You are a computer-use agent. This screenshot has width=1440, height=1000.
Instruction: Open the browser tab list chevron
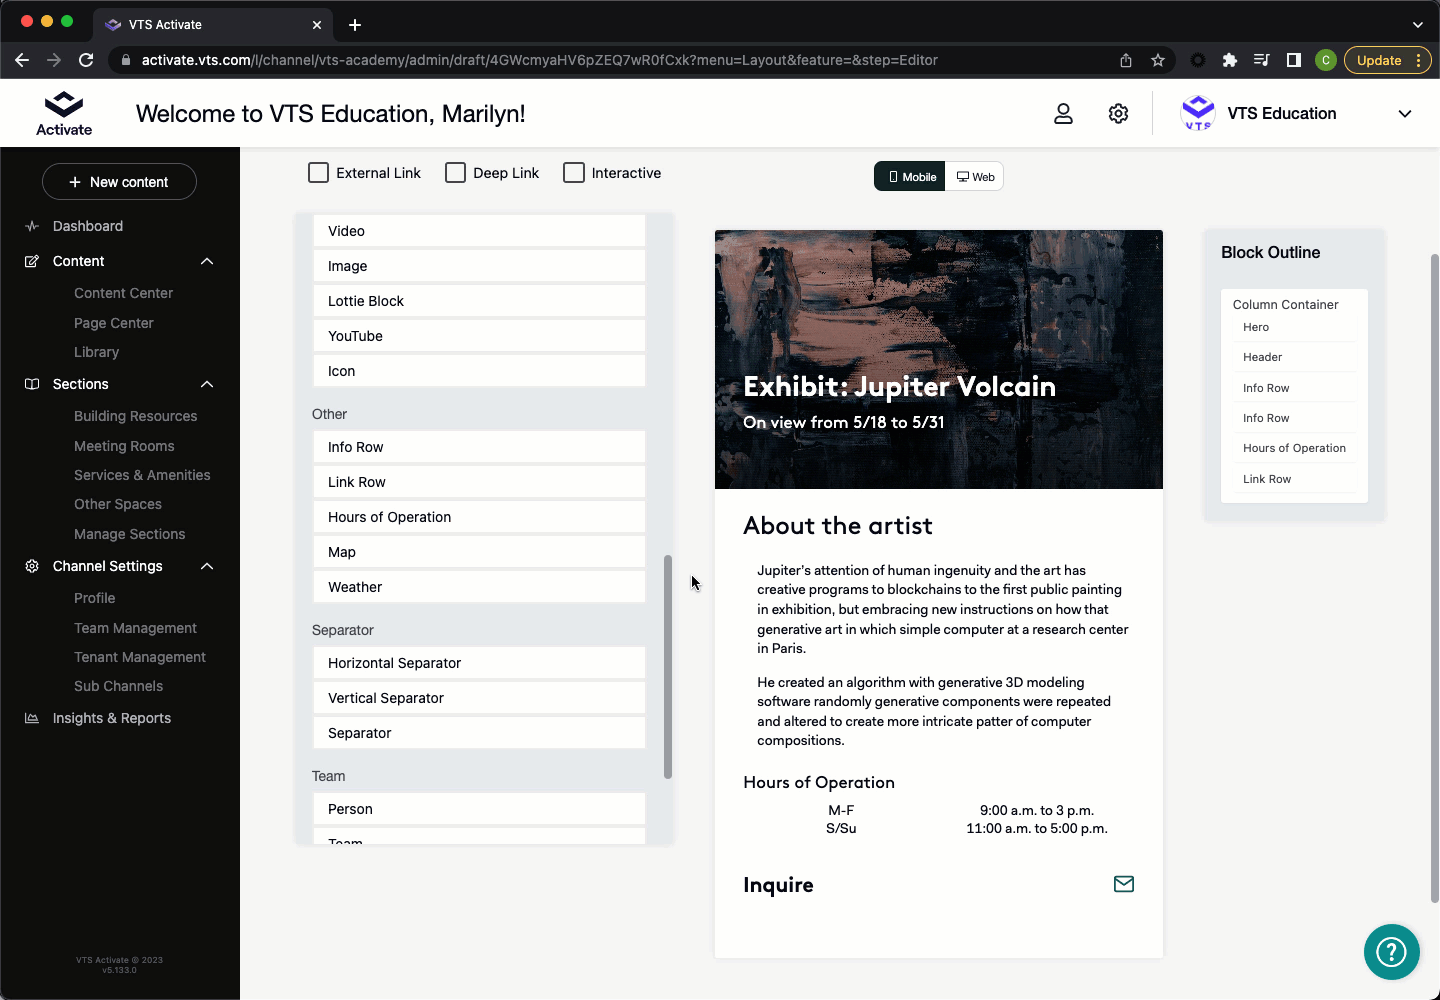(1417, 24)
